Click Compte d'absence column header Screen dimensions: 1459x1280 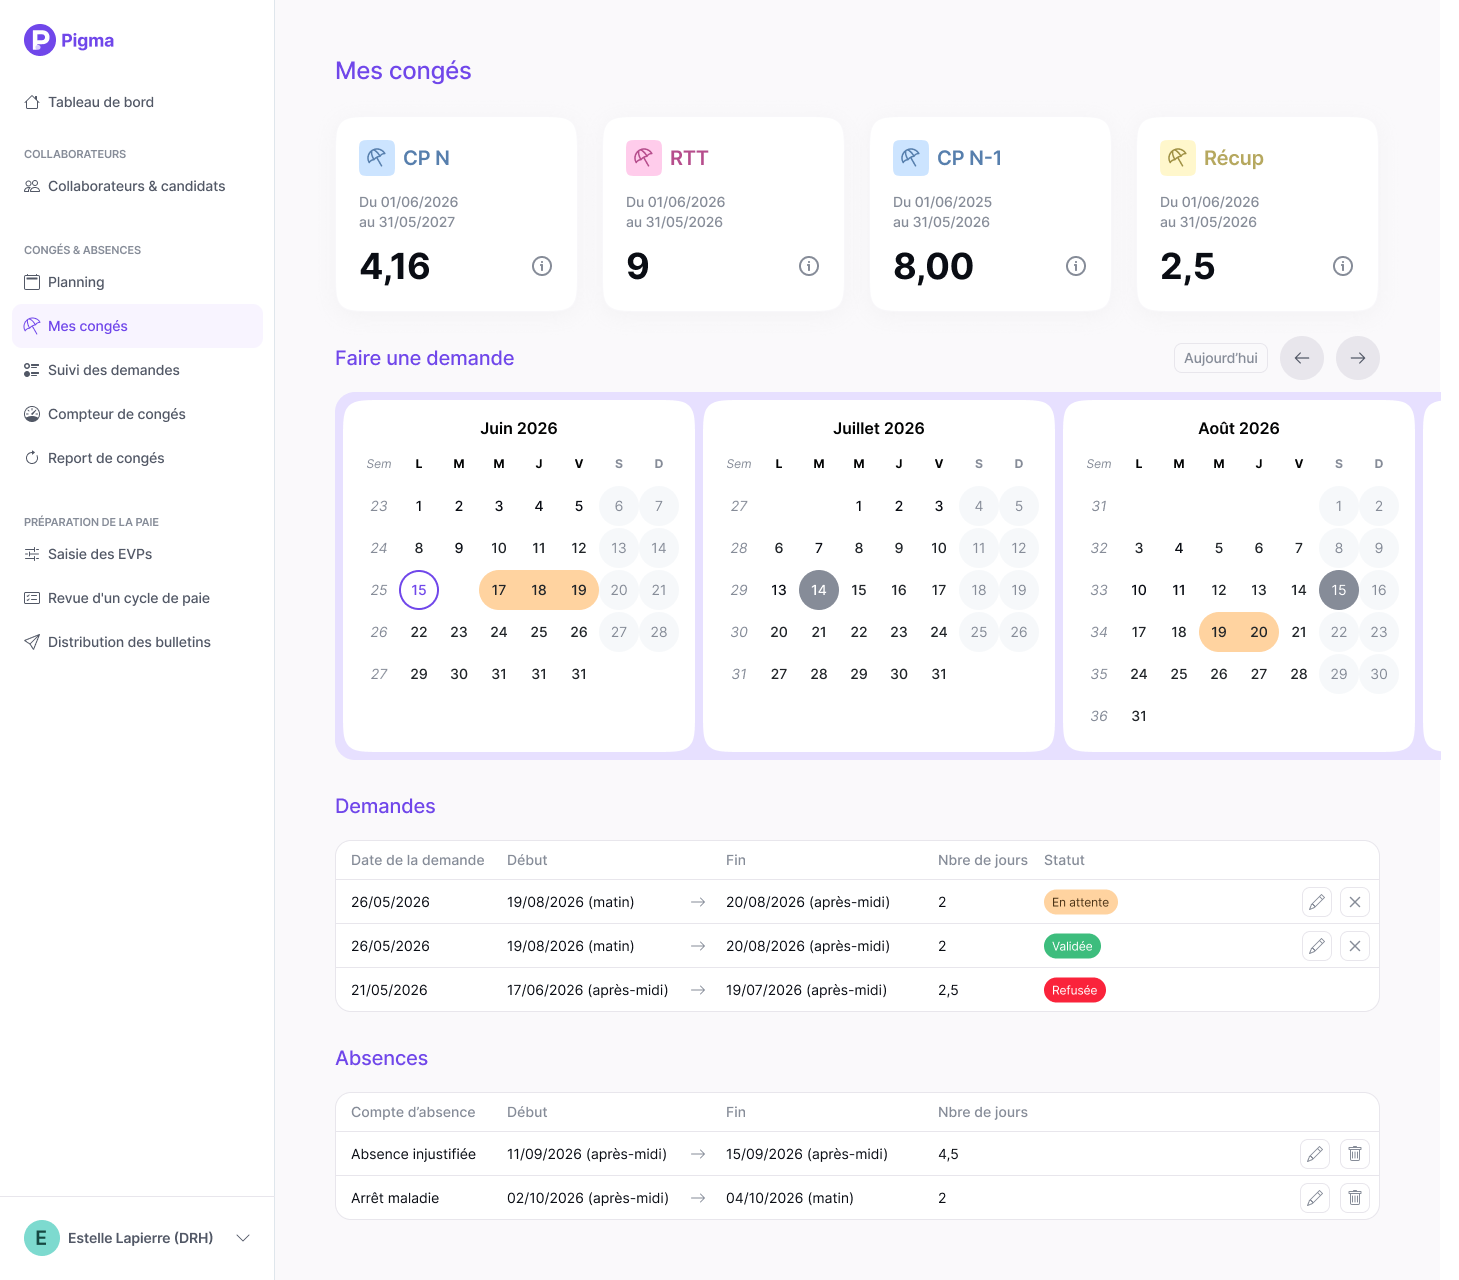413,1112
